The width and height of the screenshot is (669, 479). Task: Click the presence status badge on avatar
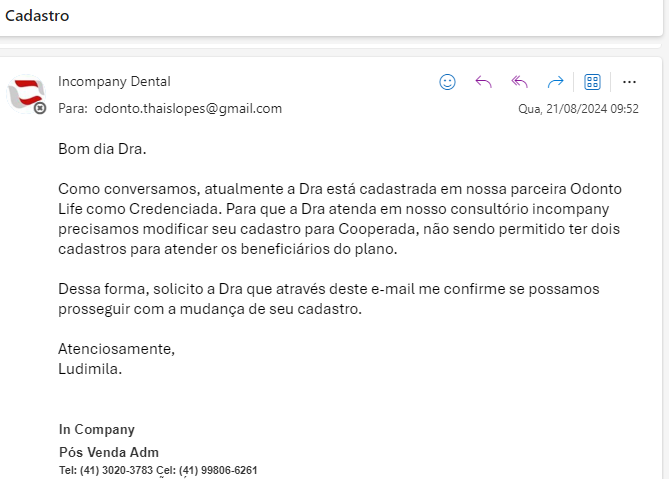coord(40,108)
